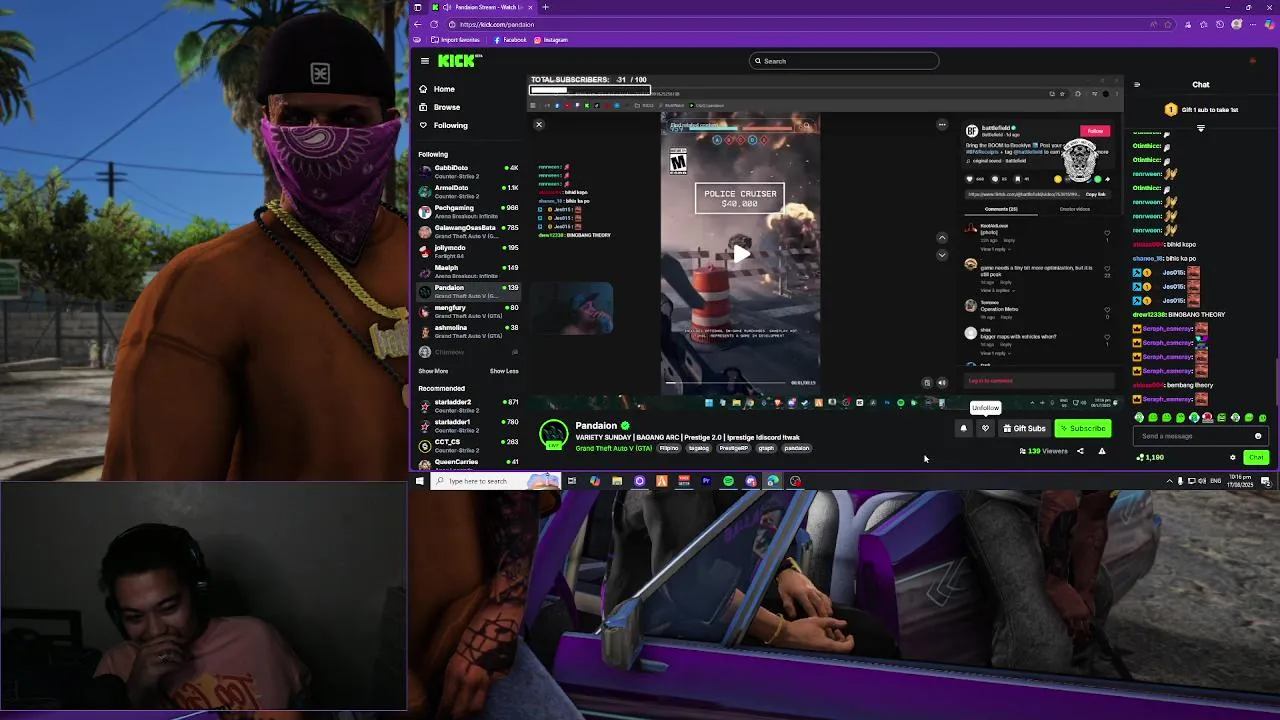Screen dimensions: 1280x720
Task: Open the Windows Start menu
Action: pyautogui.click(x=420, y=481)
